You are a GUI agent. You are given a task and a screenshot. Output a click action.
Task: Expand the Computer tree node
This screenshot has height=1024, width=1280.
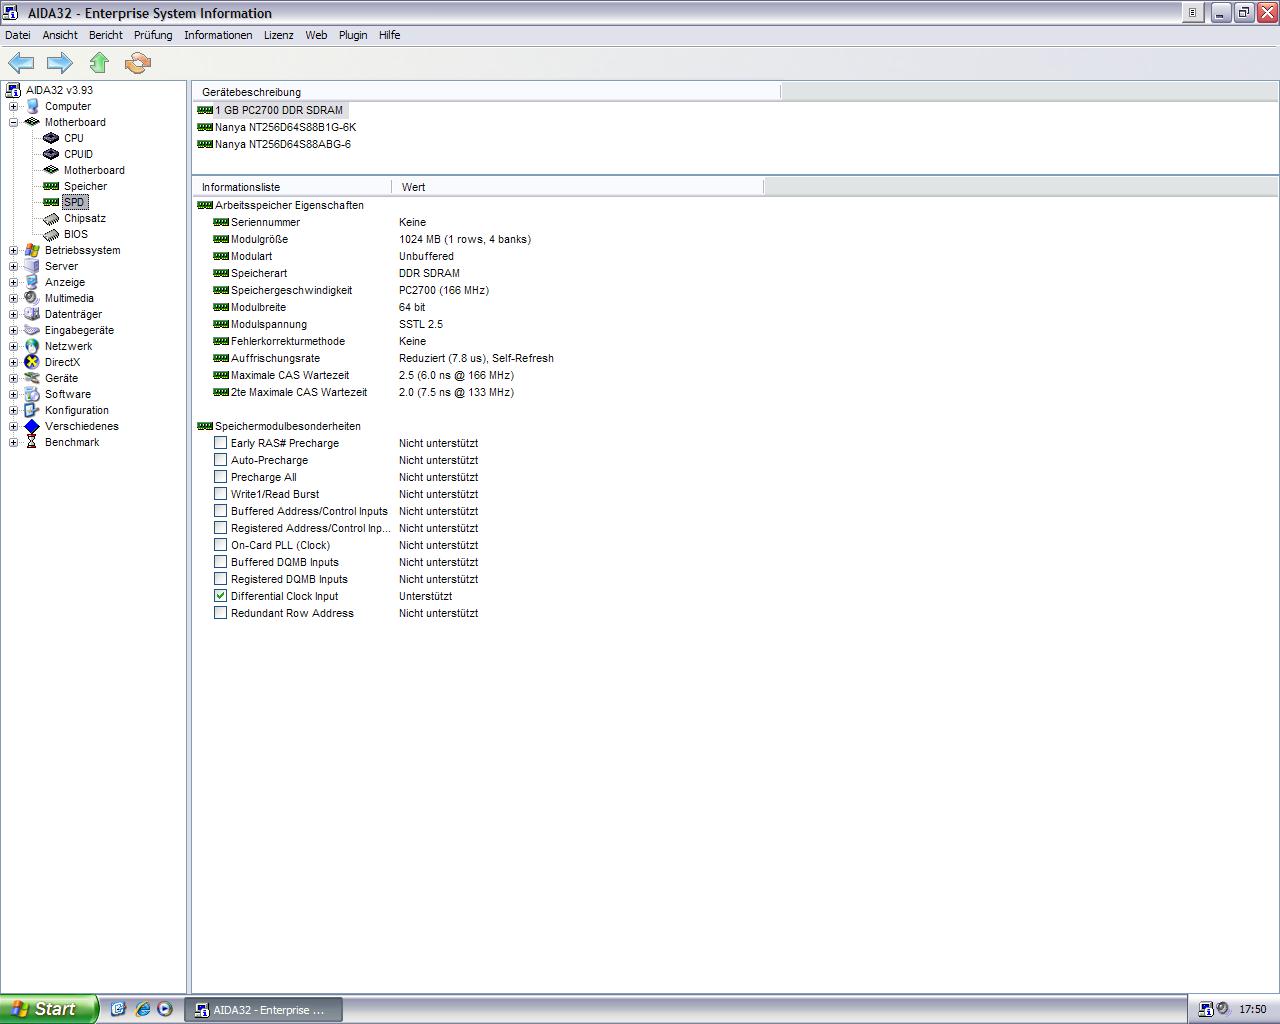click(14, 106)
